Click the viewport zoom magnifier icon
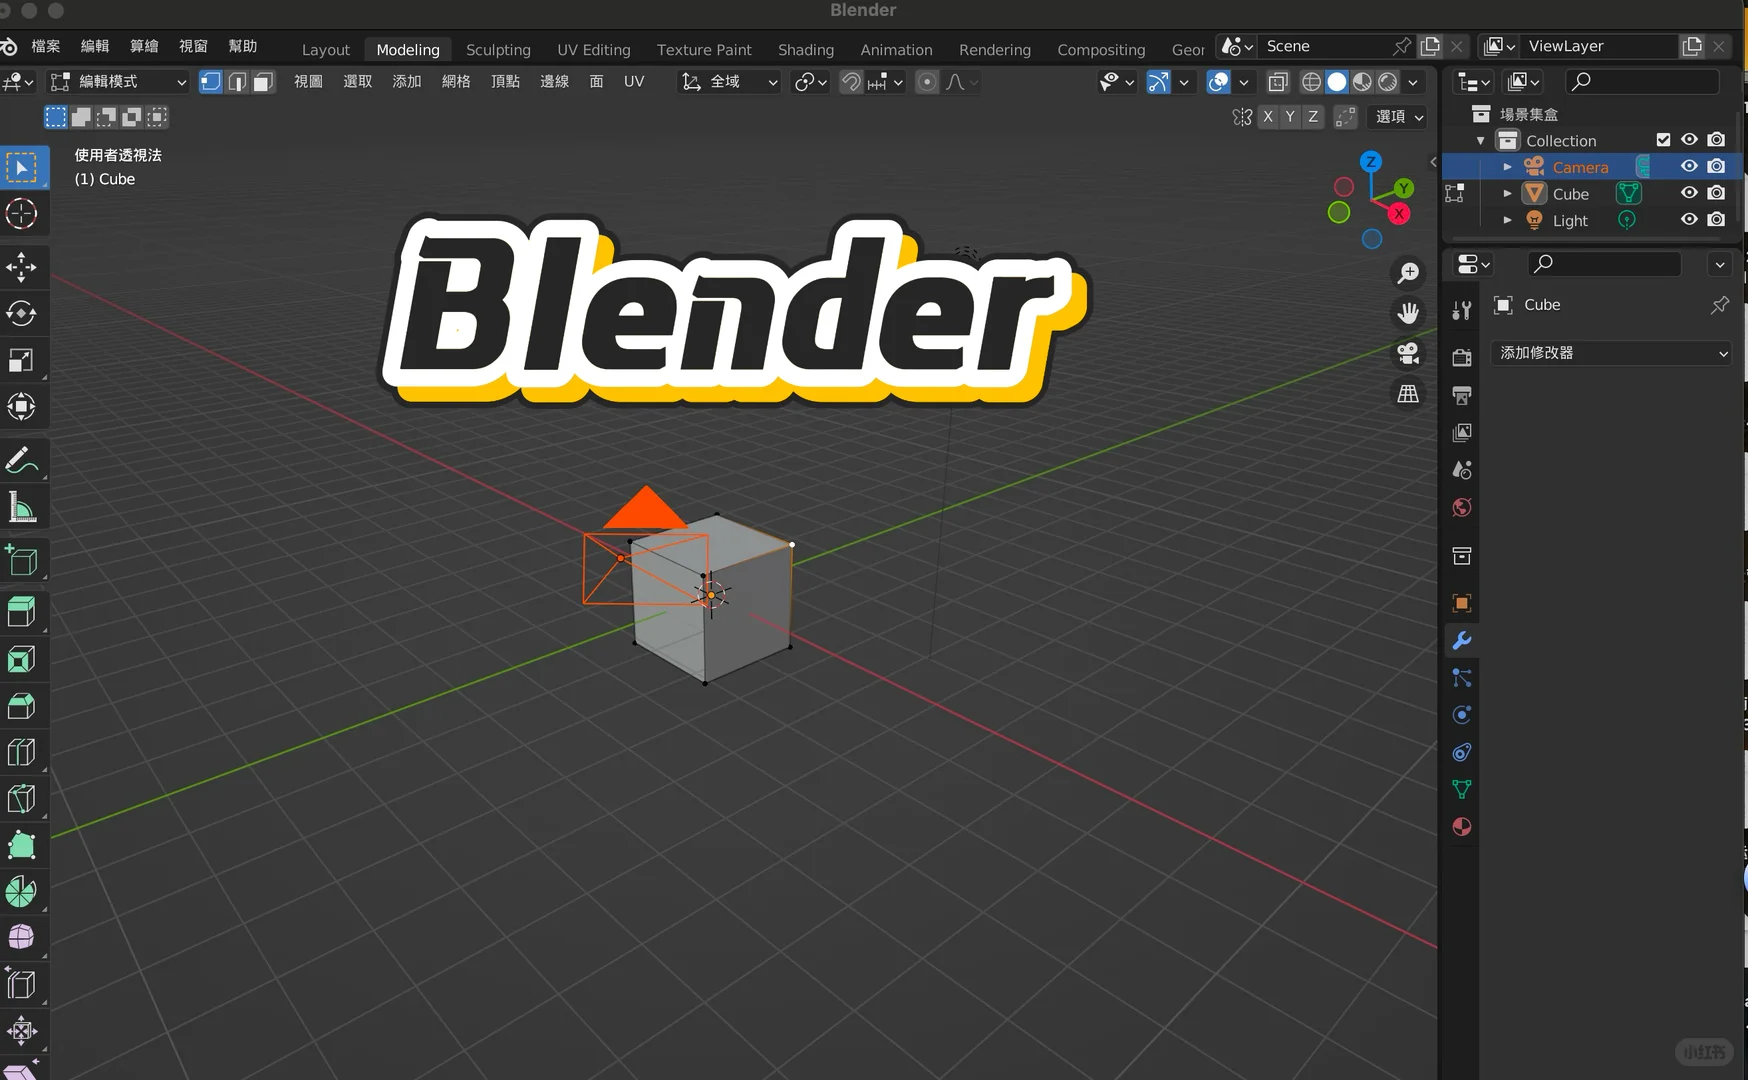 pos(1408,273)
